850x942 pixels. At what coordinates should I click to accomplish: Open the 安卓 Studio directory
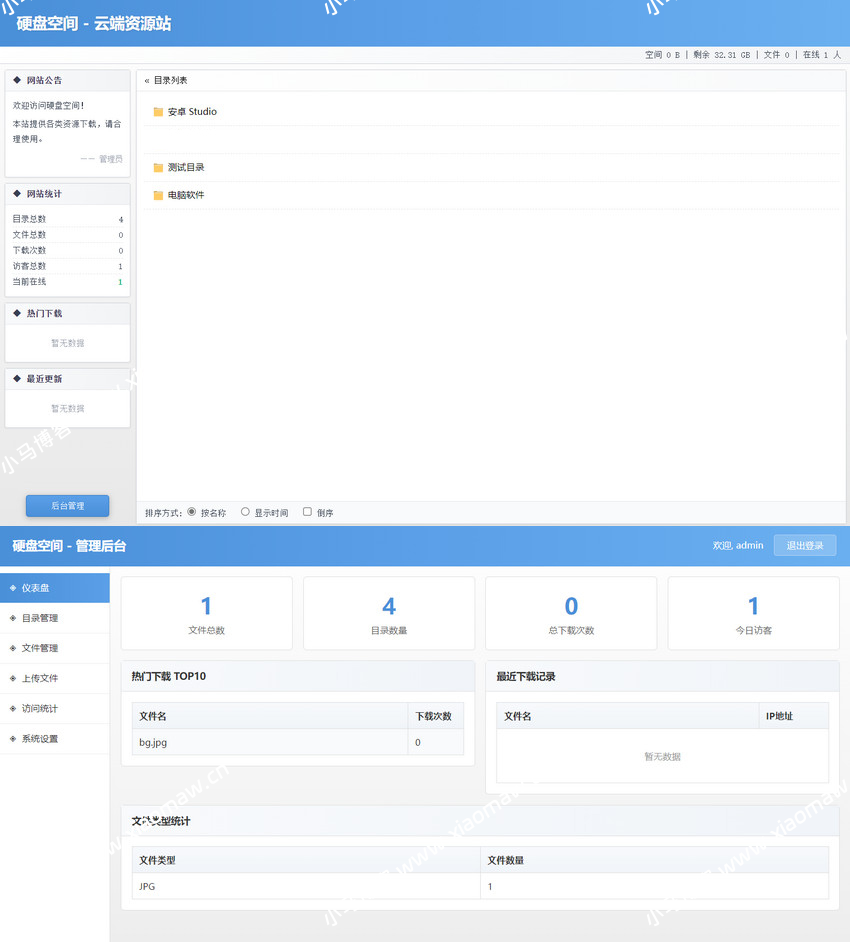coord(192,112)
